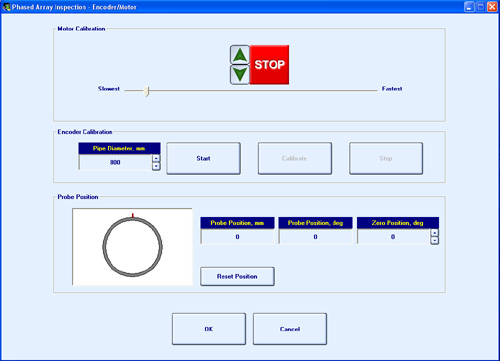
Task: Minimize the Encoder/Motor window
Action: [x=469, y=7]
